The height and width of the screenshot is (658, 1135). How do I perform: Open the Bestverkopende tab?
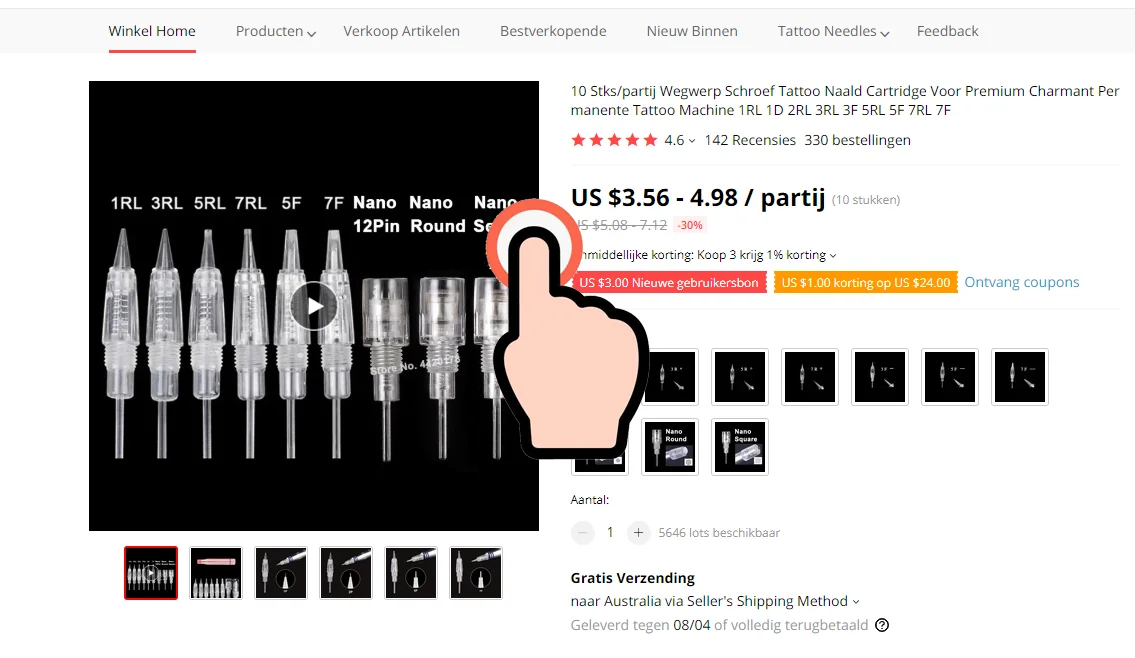coord(553,31)
